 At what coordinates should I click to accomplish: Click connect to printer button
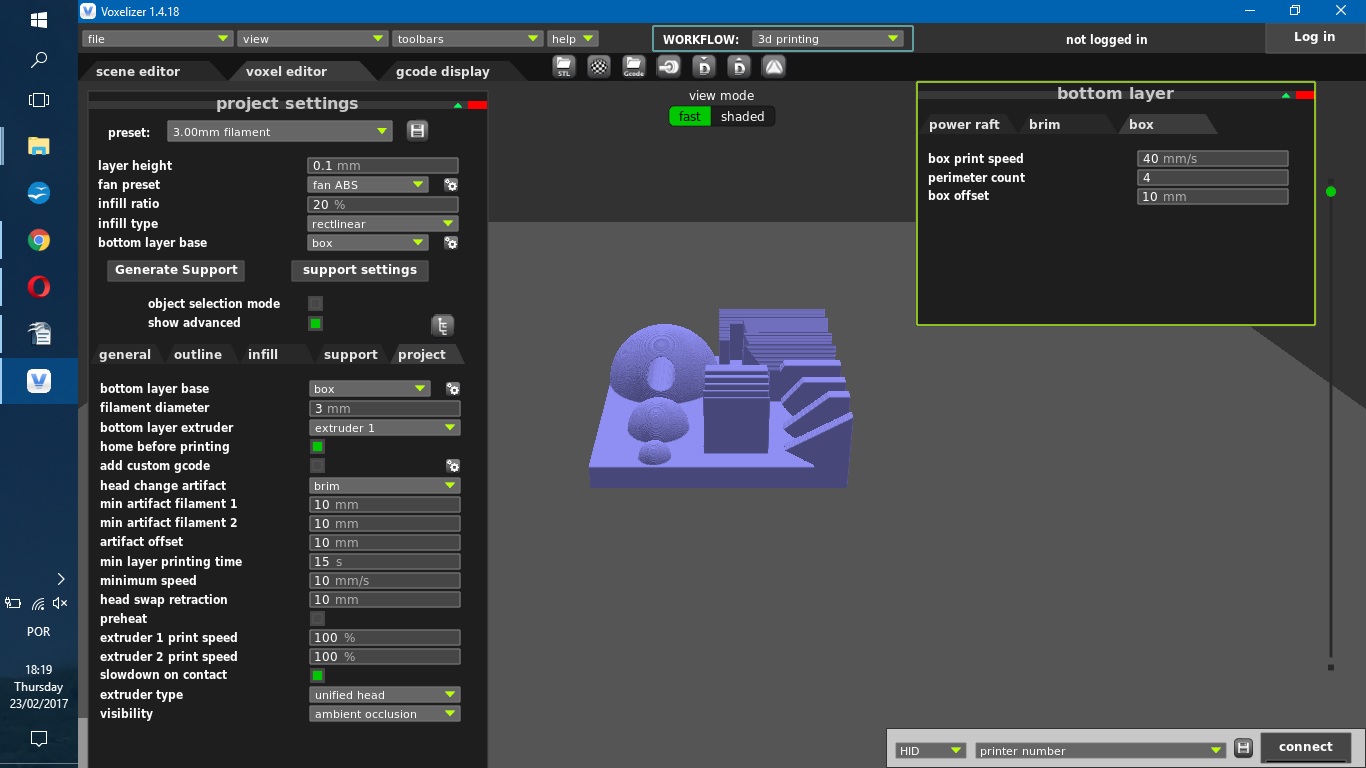1305,747
